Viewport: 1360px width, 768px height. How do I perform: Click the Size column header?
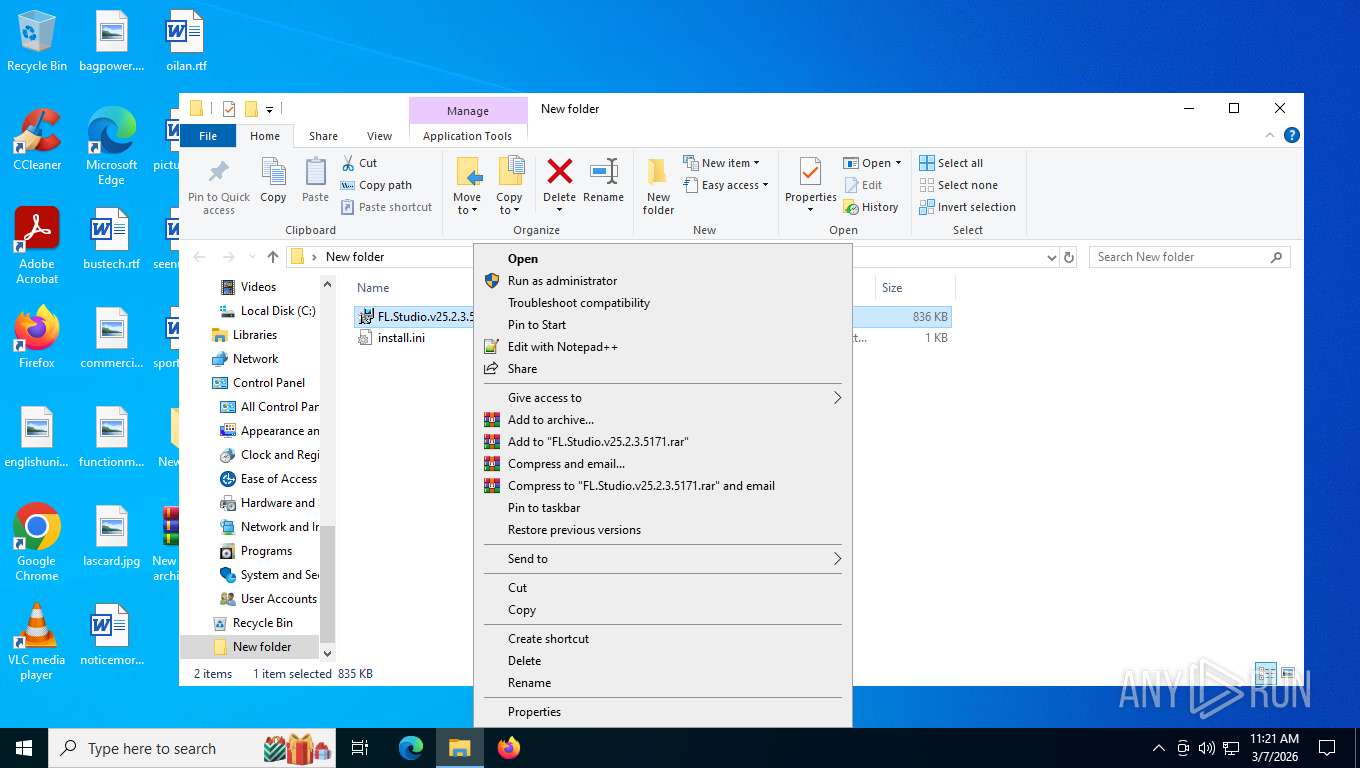892,288
